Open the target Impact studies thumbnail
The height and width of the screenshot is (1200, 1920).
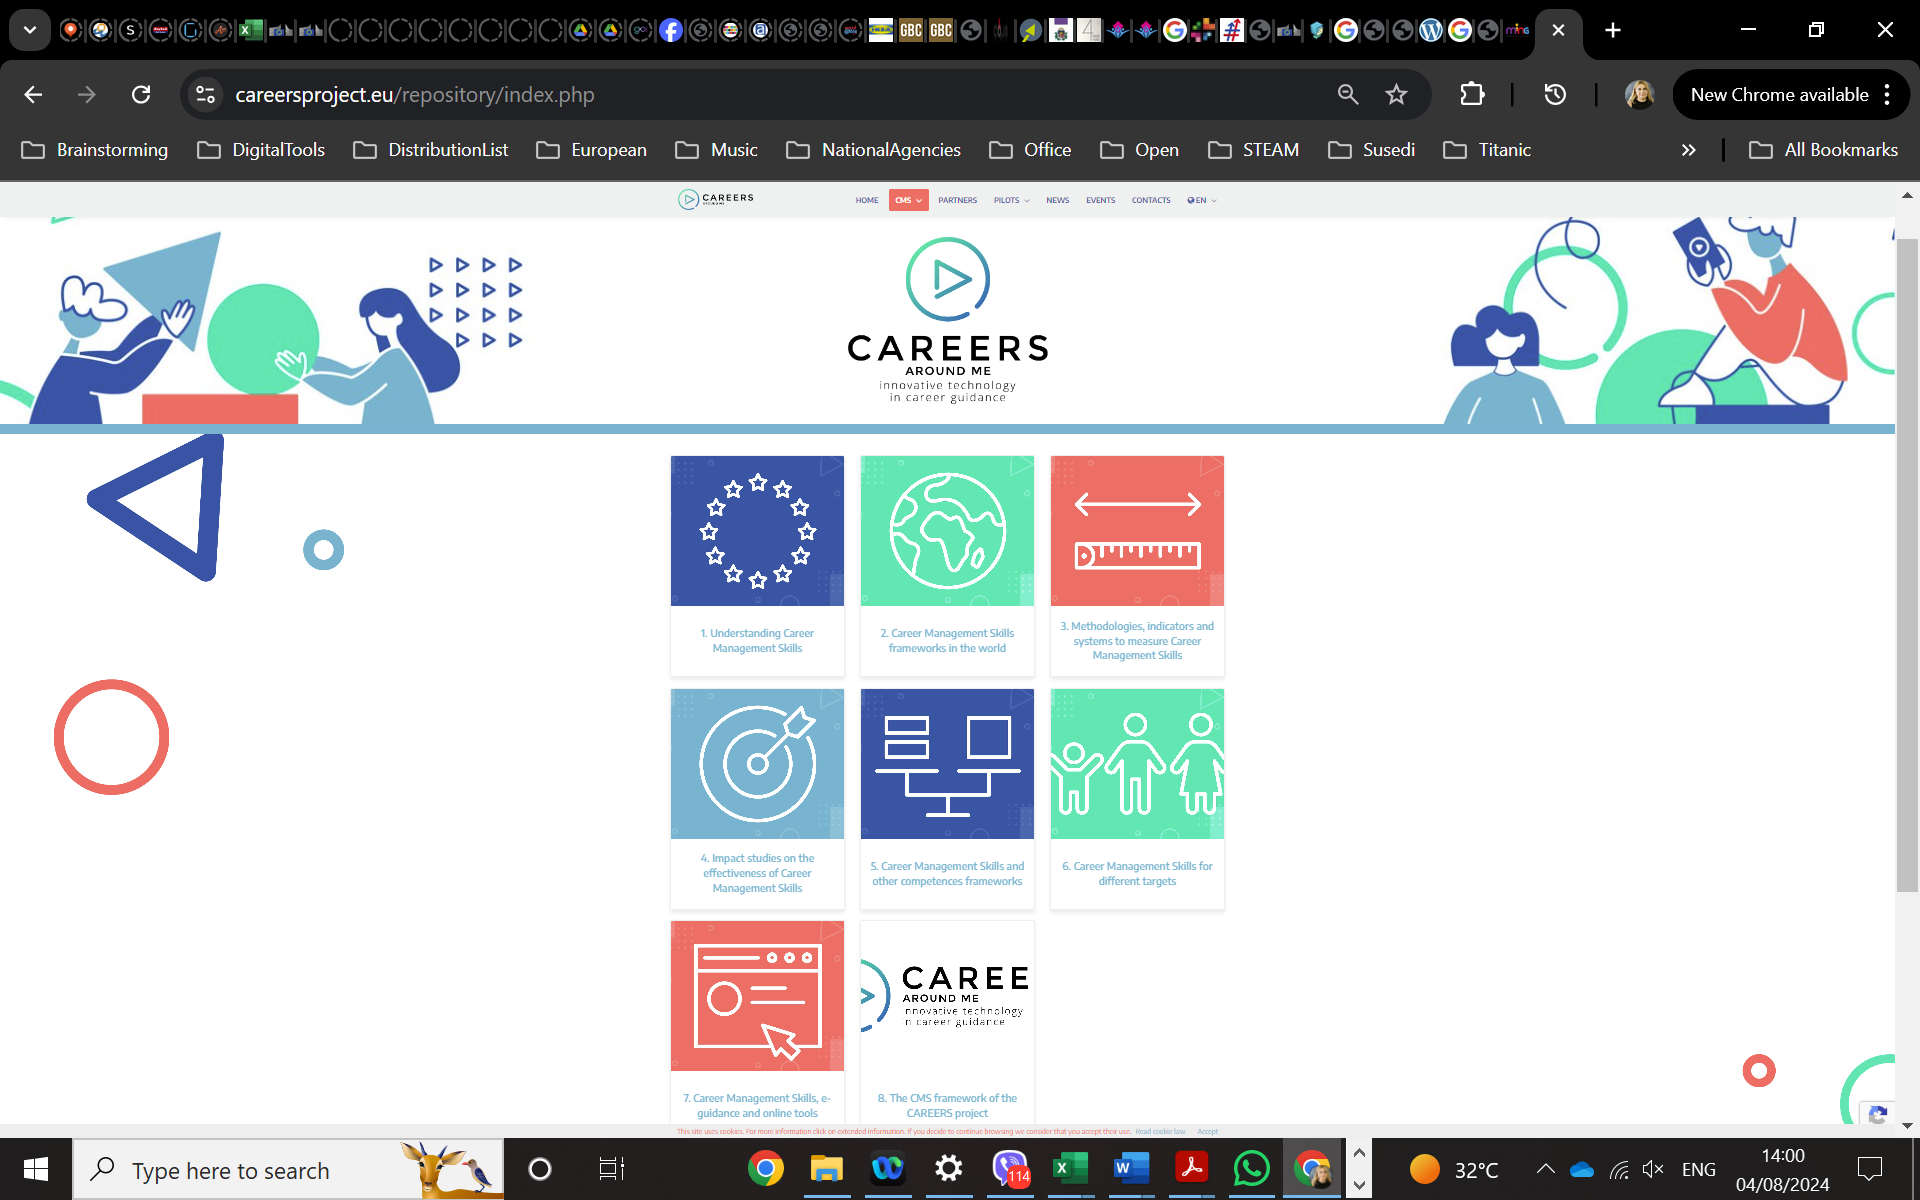(x=757, y=764)
